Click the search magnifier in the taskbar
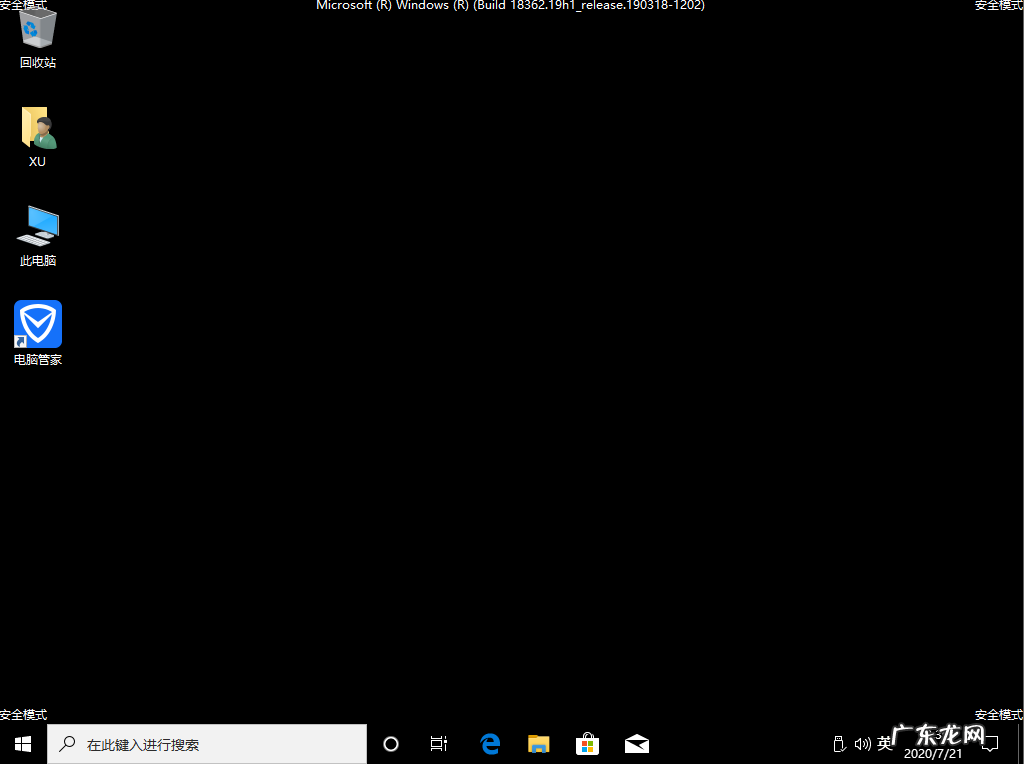The width and height of the screenshot is (1024, 764). [66, 744]
